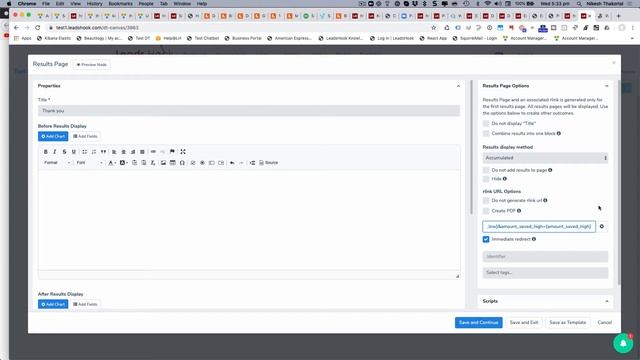The image size is (640, 360).
Task: Toggle the Hide checkbox
Action: 486,179
